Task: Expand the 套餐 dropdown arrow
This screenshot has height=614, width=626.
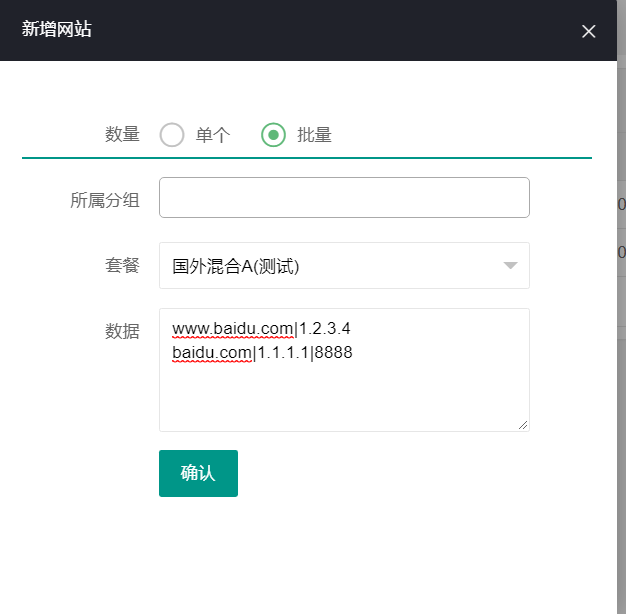Action: (x=510, y=265)
